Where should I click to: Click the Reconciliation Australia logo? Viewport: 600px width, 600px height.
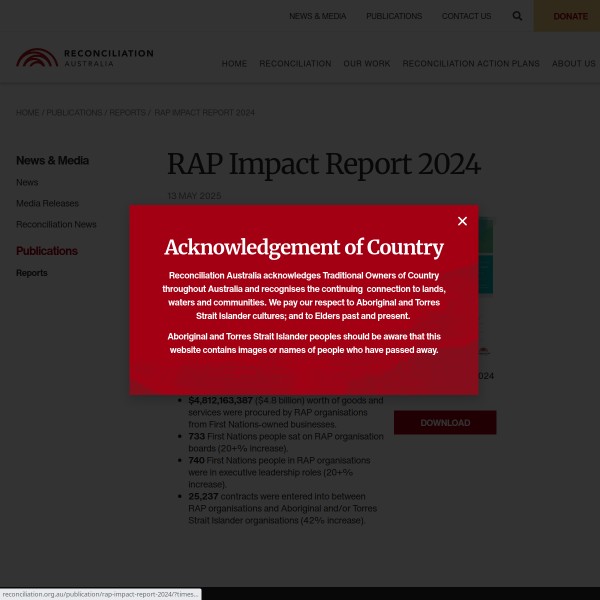pyautogui.click(x=85, y=58)
